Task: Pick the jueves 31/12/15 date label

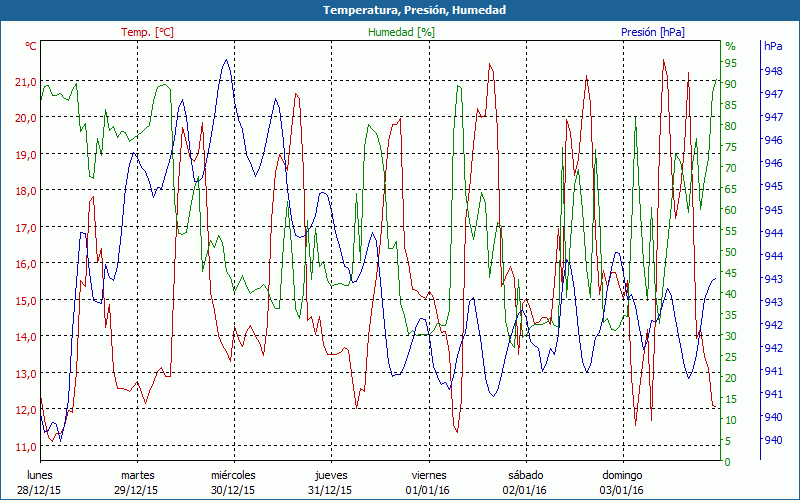Action: point(331,482)
